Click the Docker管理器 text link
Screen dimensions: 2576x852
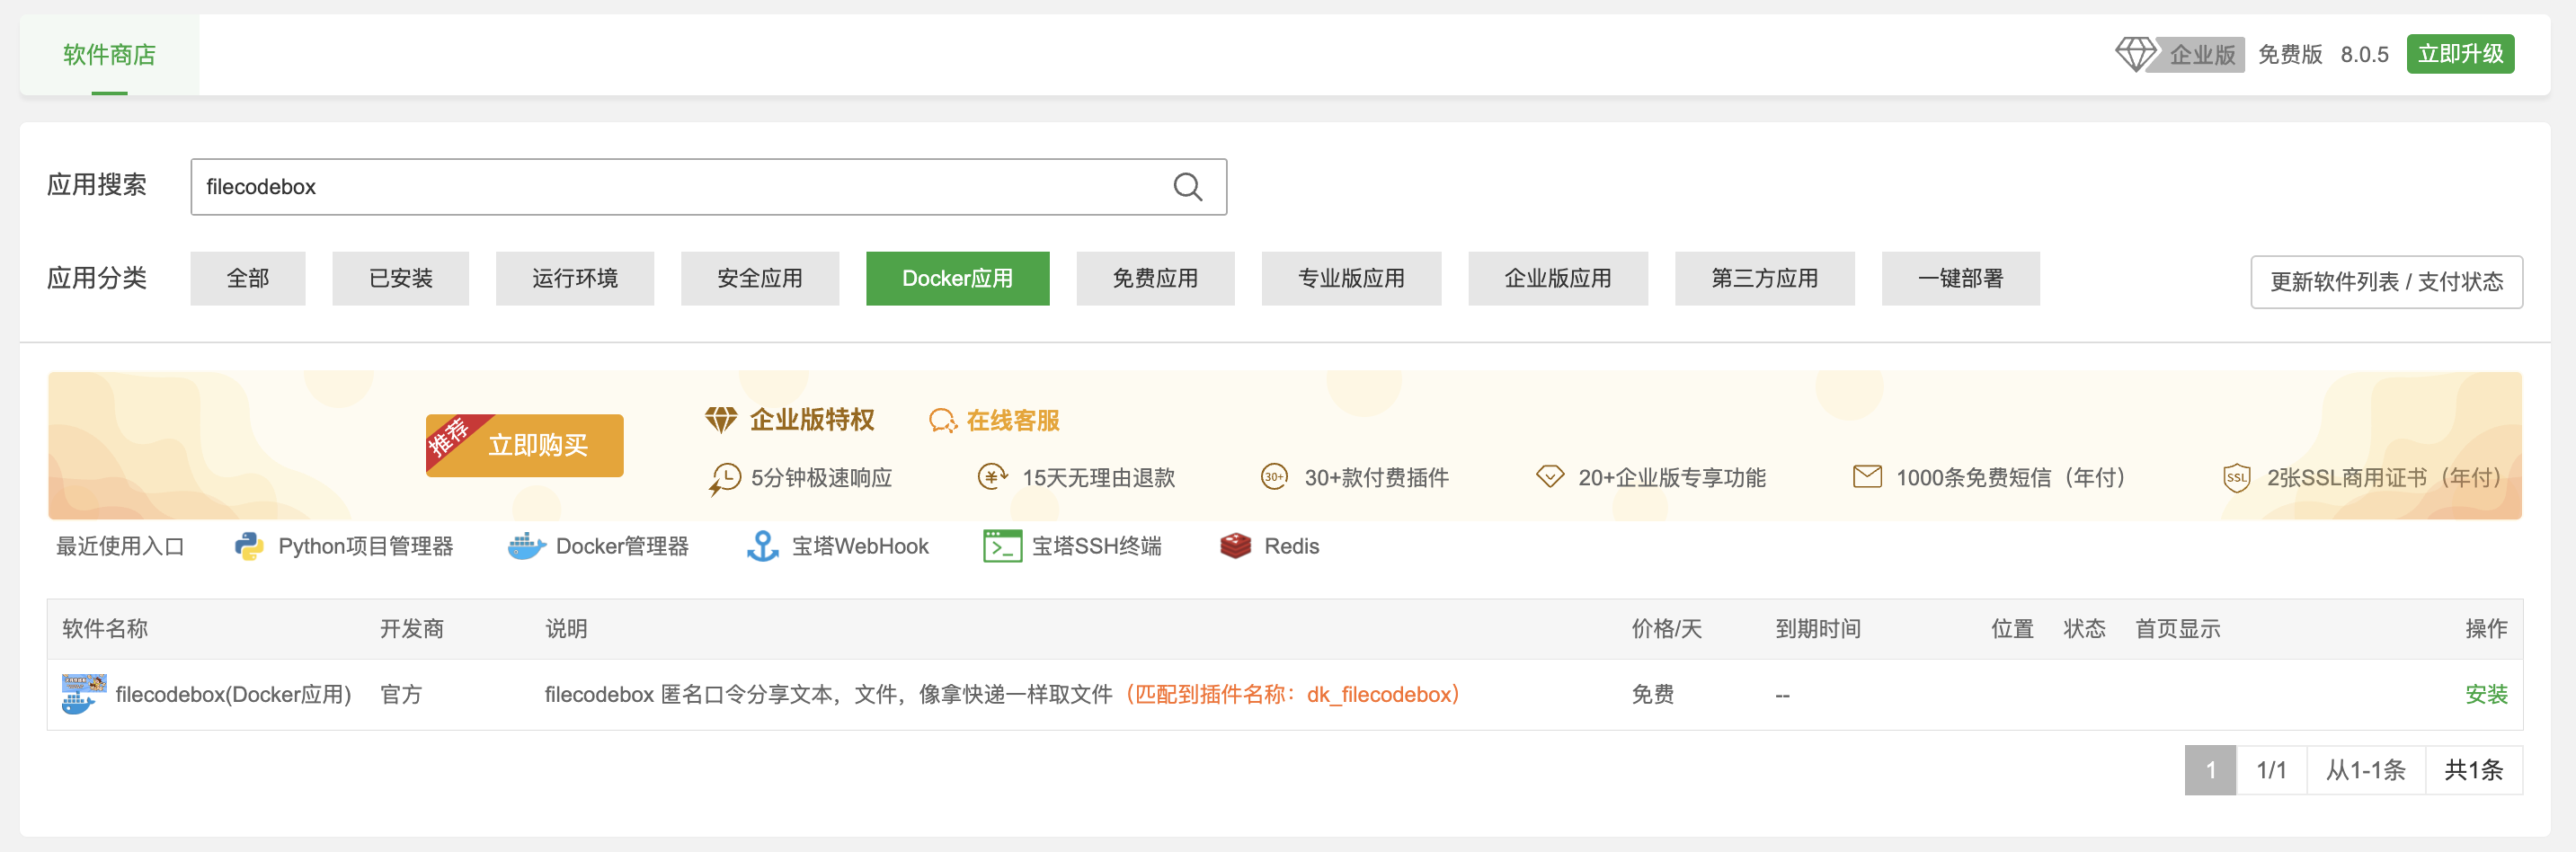point(622,546)
